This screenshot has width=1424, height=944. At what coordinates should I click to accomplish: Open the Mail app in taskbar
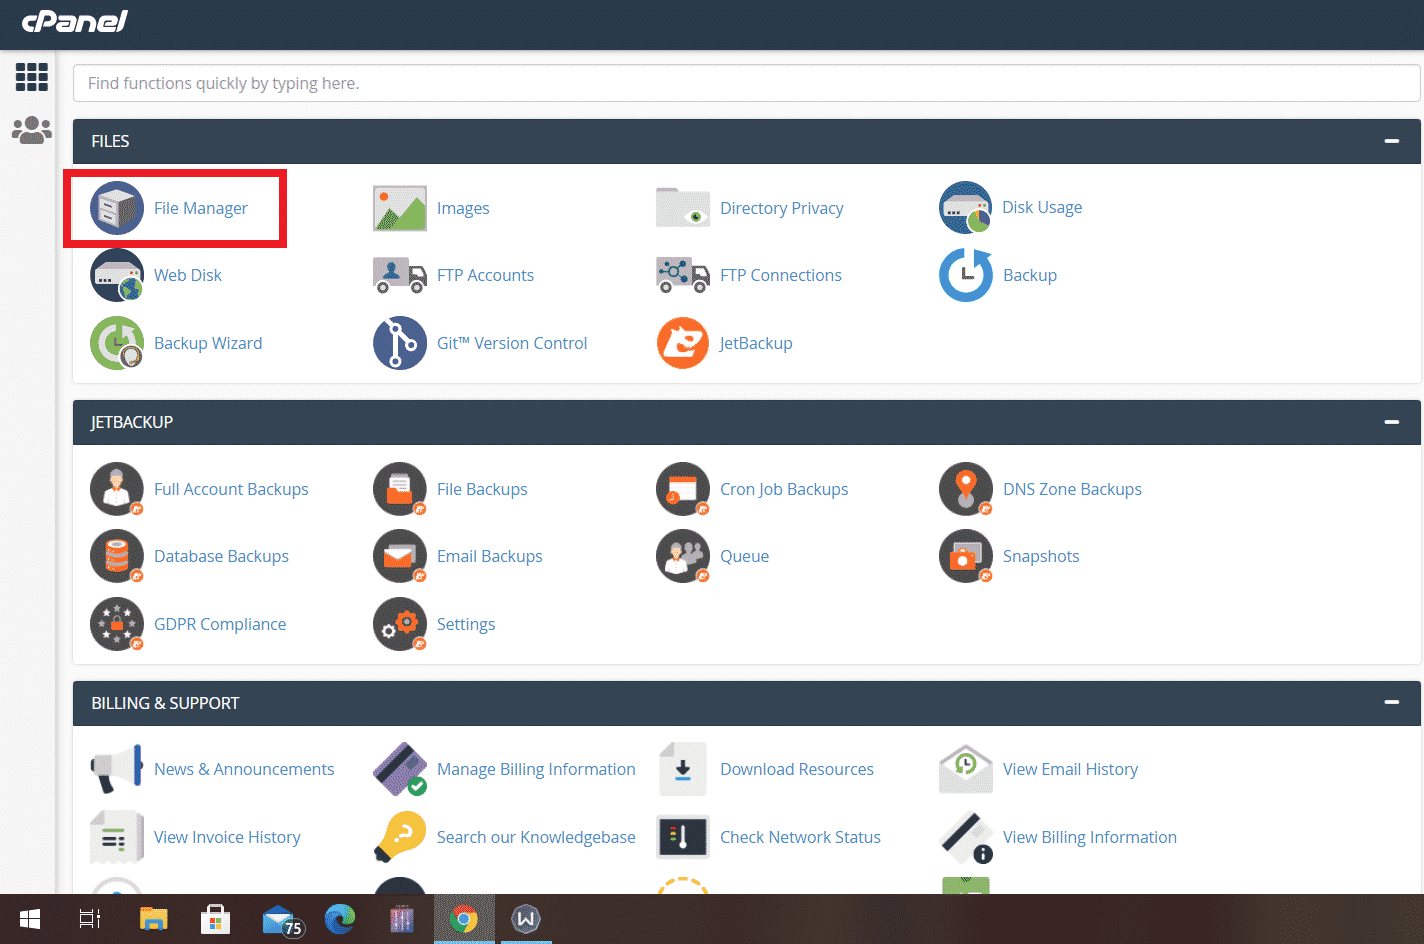click(281, 919)
